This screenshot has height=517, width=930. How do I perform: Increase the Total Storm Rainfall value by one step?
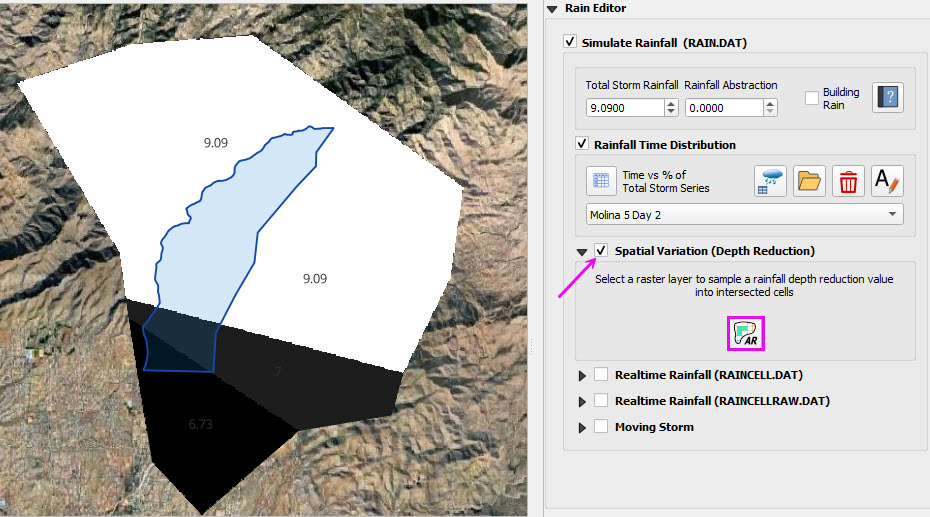point(670,103)
